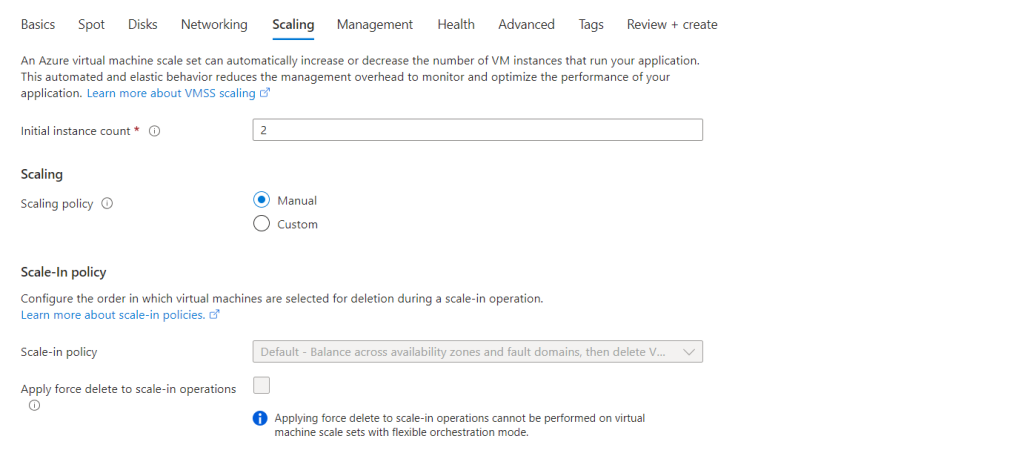Viewport: 1024px width, 456px height.
Task: Select the Custom scaling policy radio button
Action: tap(262, 224)
